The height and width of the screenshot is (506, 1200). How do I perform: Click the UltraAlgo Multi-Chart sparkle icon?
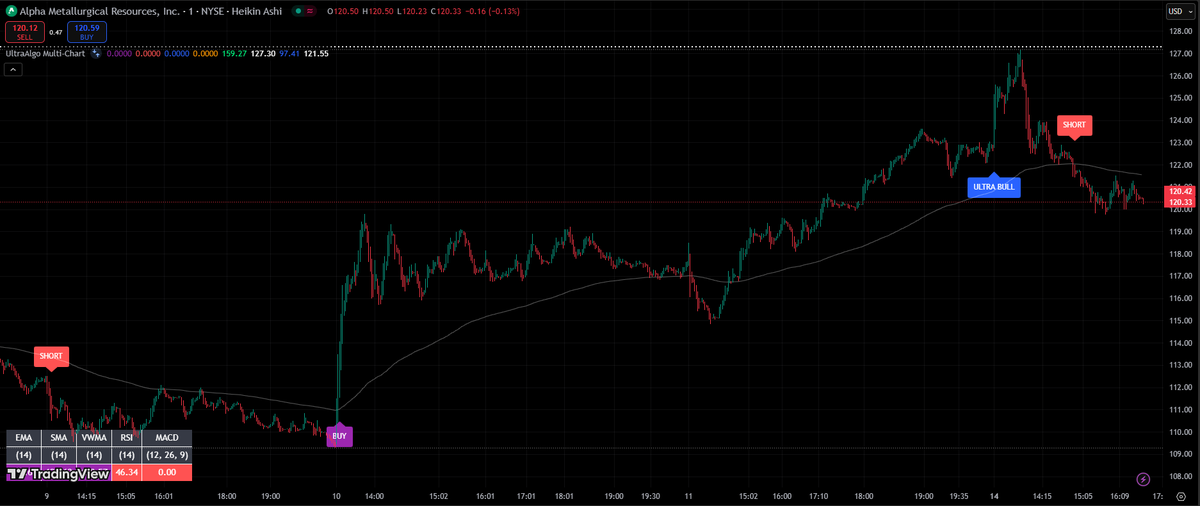coord(96,54)
